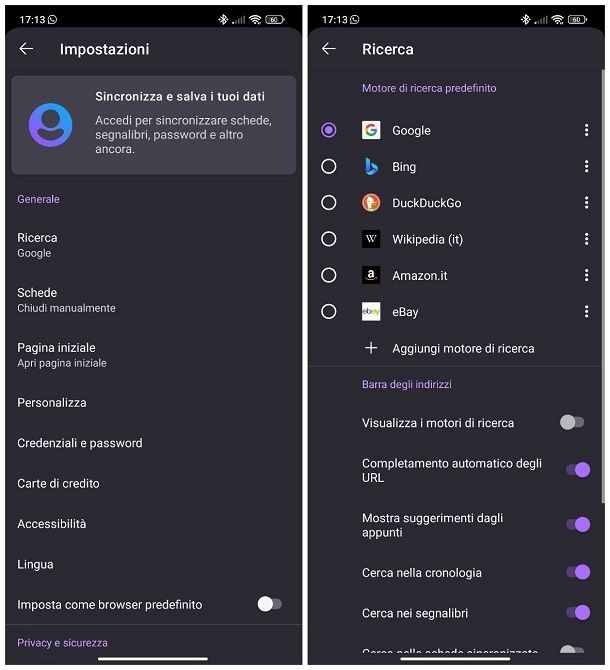This screenshot has width=610, height=670.
Task: Select Bing radio button
Action: pyautogui.click(x=329, y=167)
